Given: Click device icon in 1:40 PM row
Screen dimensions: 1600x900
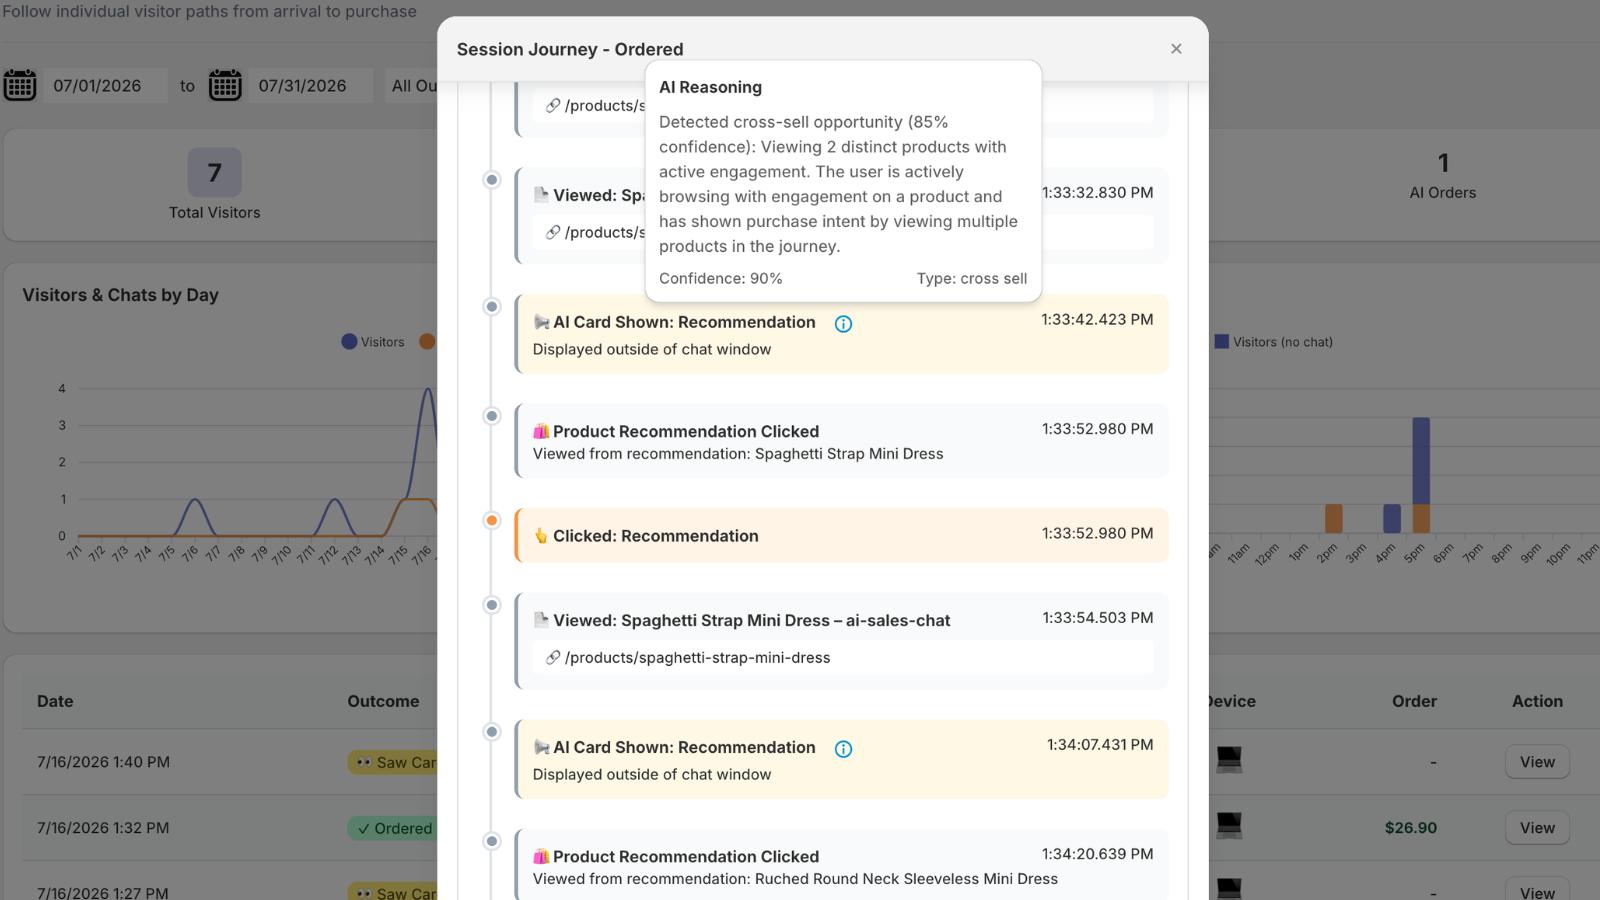Looking at the screenshot, I should (x=1229, y=760).
